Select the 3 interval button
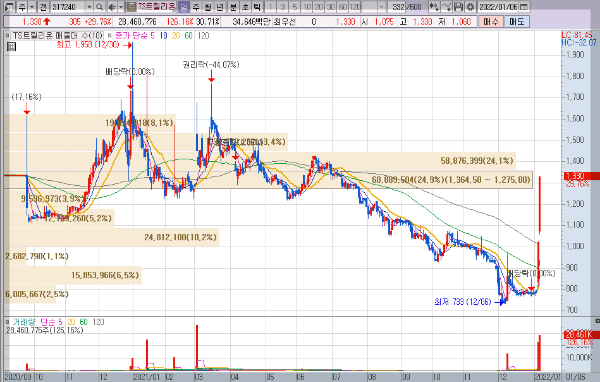 pyautogui.click(x=283, y=7)
